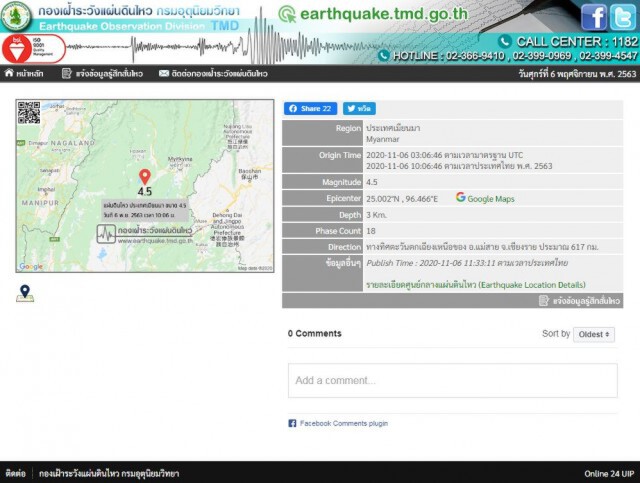This screenshot has height=483, width=640.
Task: Tweet using the Twitter ทวีต button
Action: coord(359,109)
